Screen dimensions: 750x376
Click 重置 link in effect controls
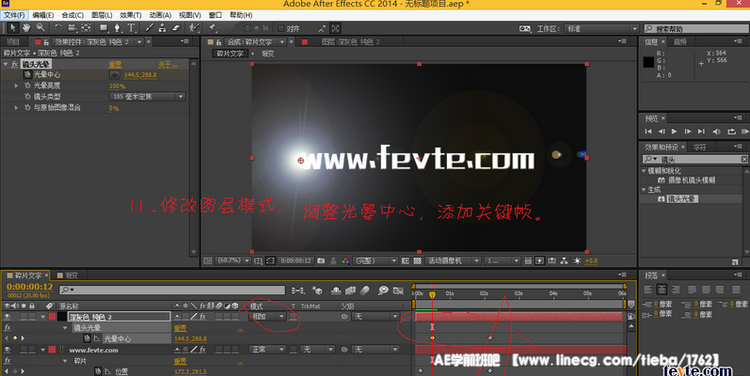[x=115, y=64]
